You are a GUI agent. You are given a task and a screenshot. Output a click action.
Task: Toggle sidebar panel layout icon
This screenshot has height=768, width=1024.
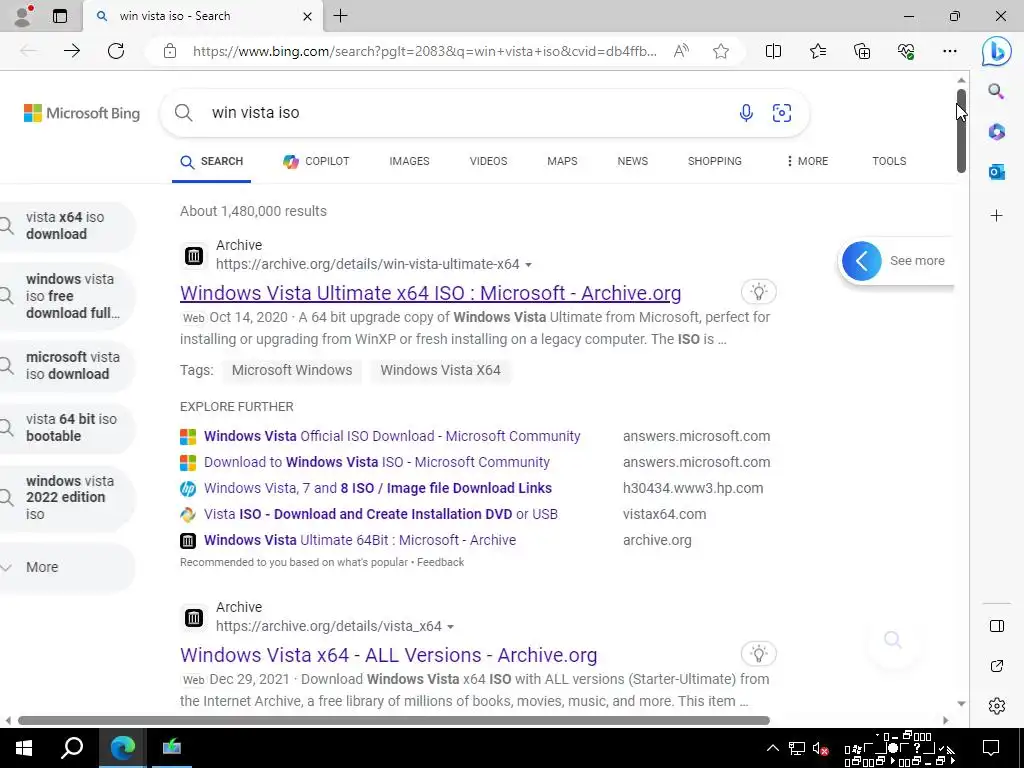[x=997, y=626]
